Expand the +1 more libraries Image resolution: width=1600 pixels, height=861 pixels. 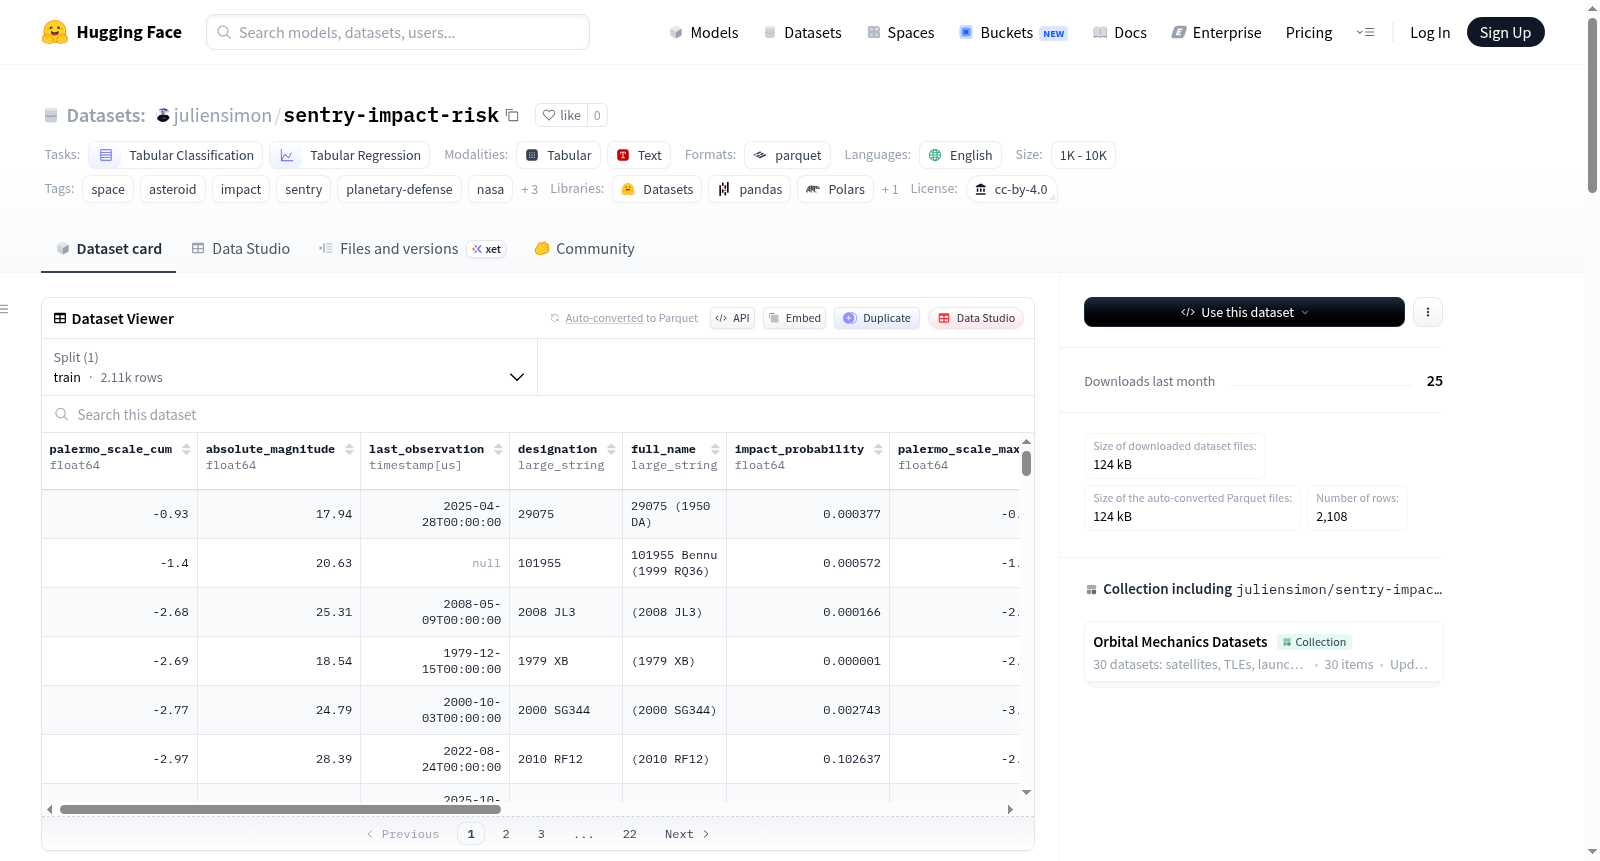(x=890, y=189)
